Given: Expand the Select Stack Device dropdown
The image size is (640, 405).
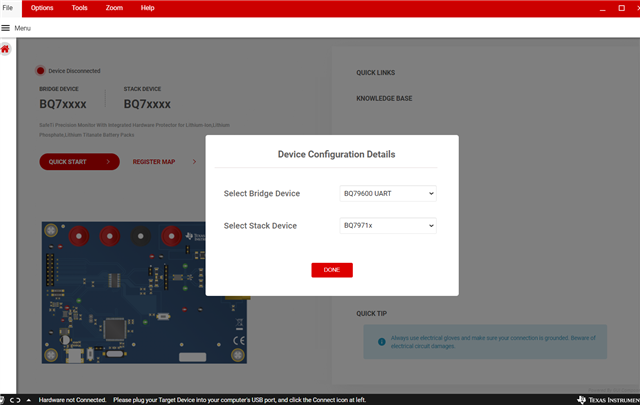Looking at the screenshot, I should click(388, 225).
